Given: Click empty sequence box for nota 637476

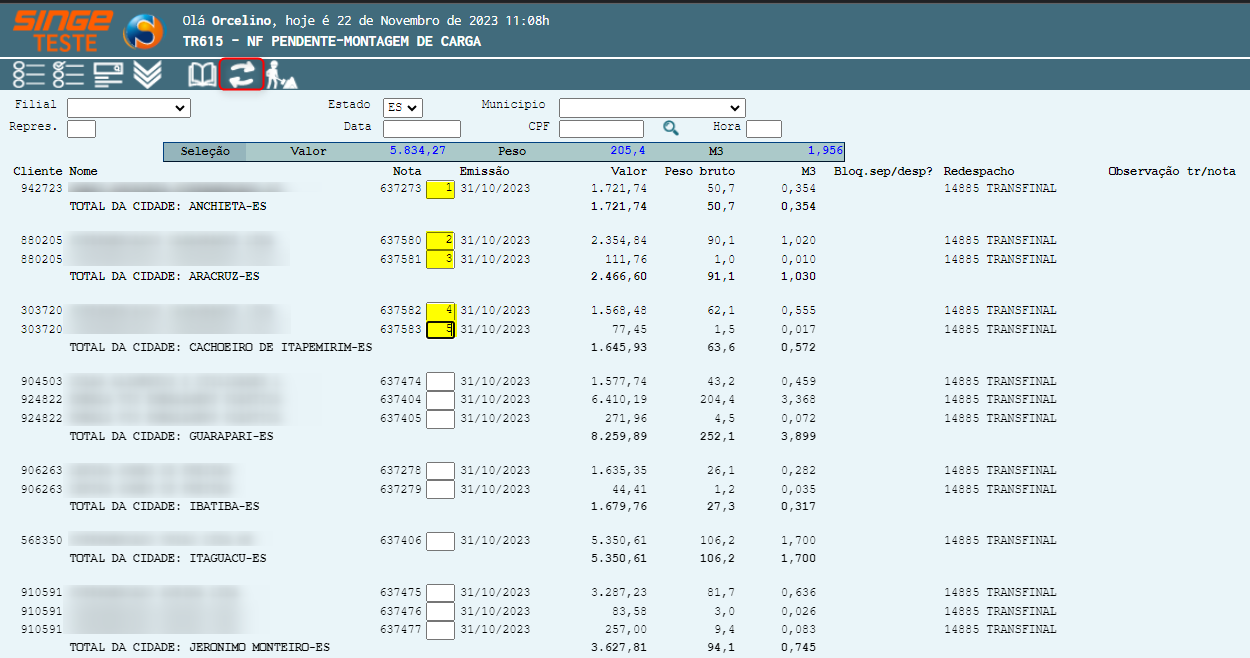Looking at the screenshot, I should tap(440, 611).
